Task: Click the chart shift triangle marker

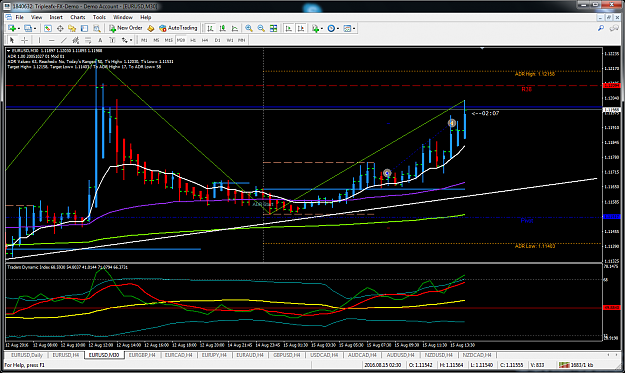Action: tap(482, 48)
